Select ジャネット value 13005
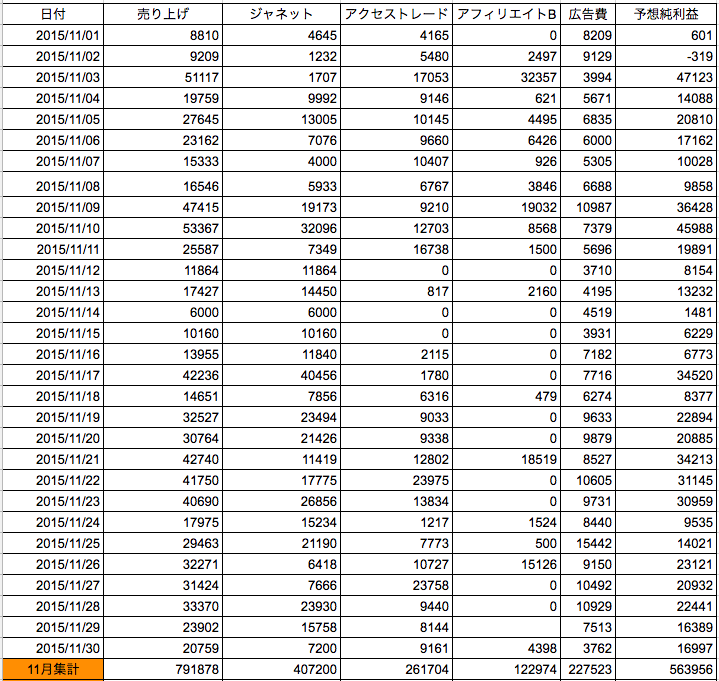This screenshot has width=719, height=681. click(x=282, y=120)
